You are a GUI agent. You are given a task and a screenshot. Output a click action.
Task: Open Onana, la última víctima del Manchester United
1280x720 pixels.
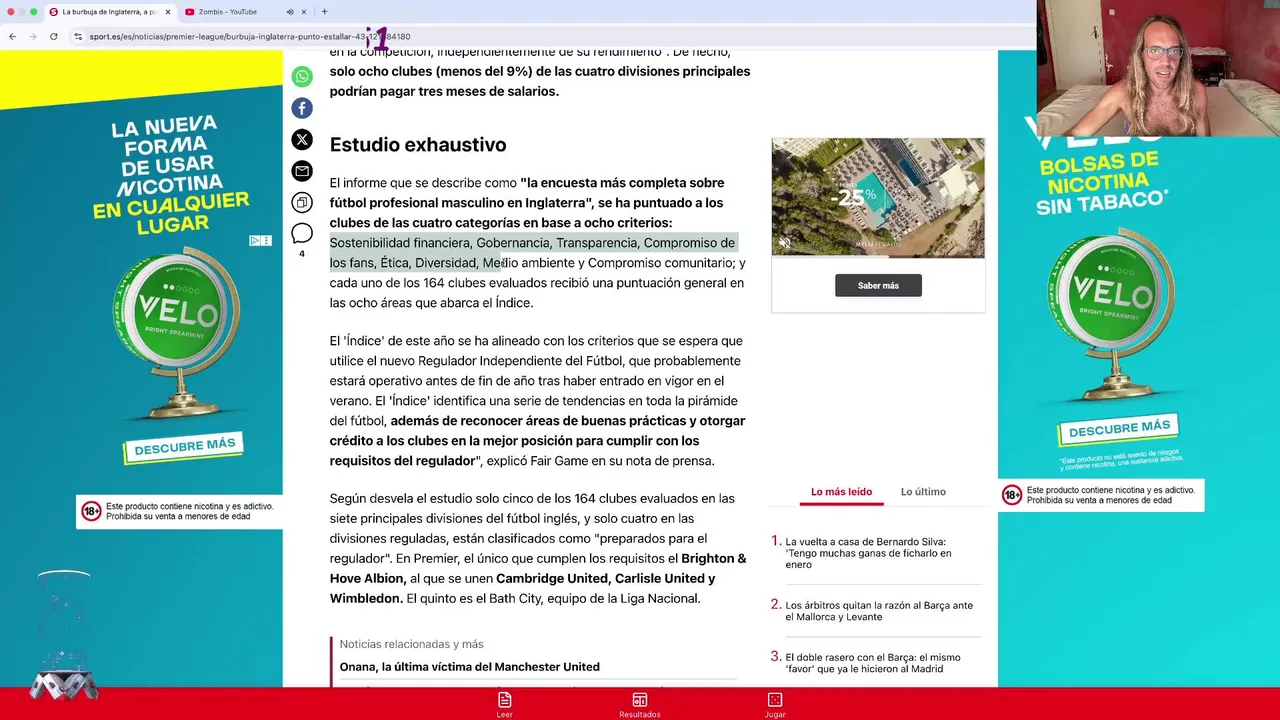(x=469, y=667)
